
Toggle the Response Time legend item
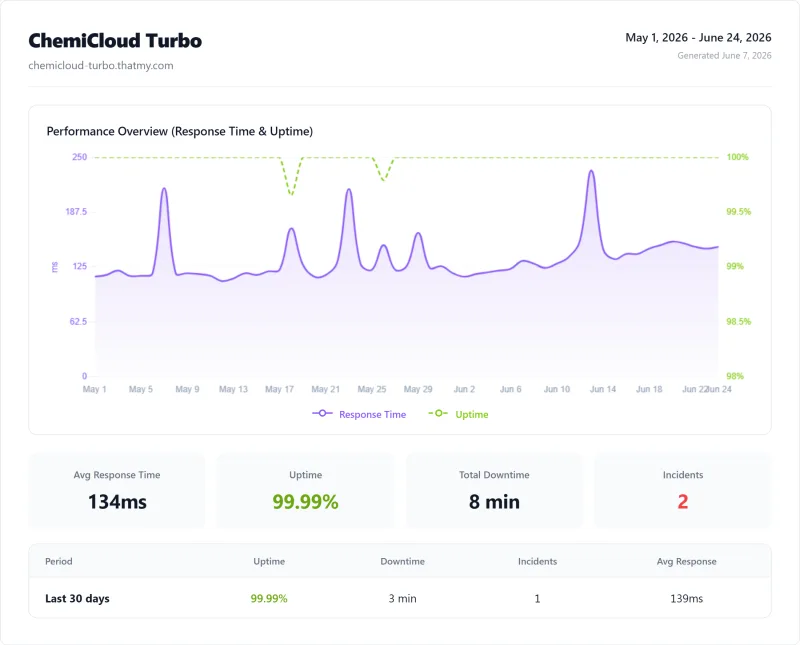[x=359, y=414]
